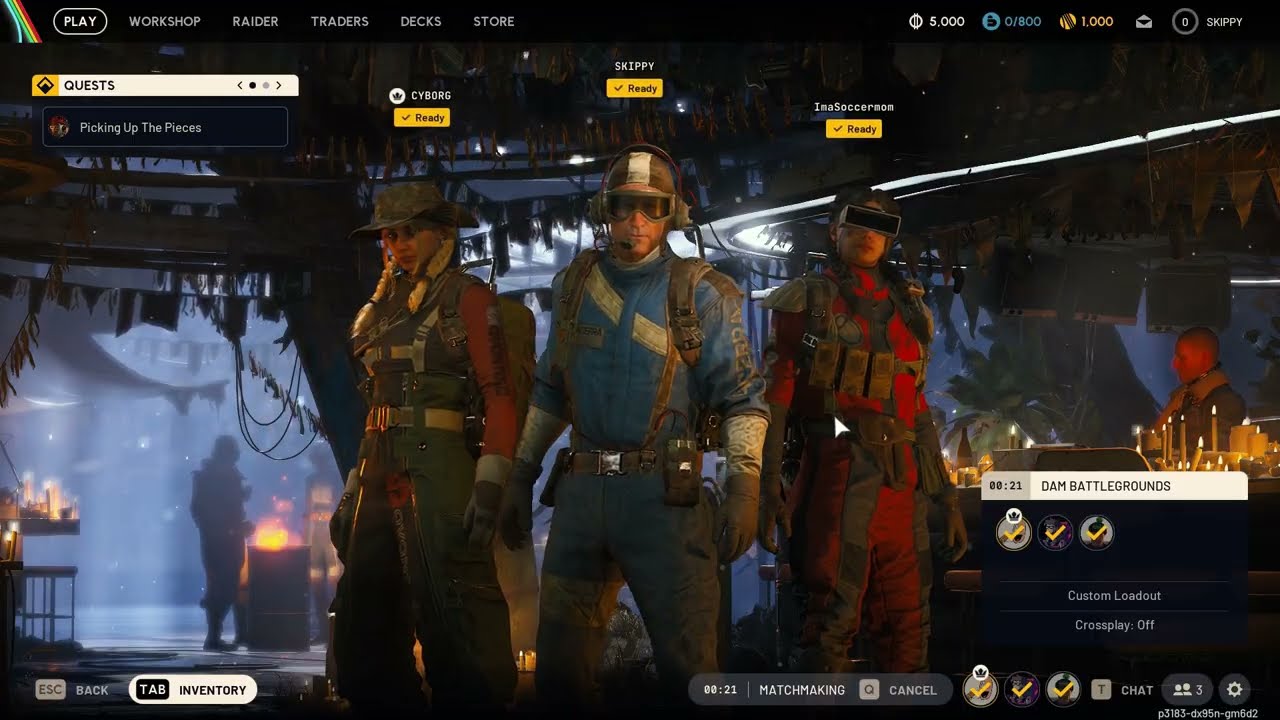Open the PLAY tab

[x=80, y=21]
